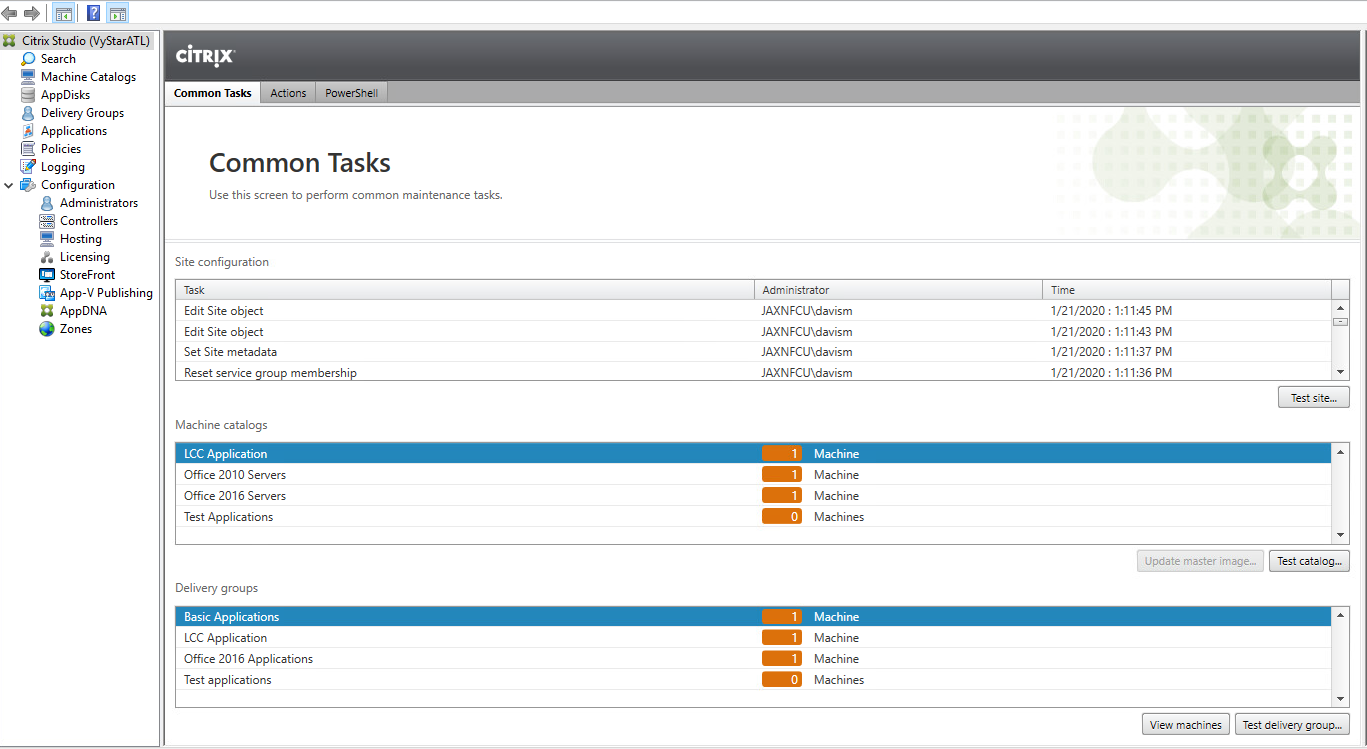Click the Applications node icon
1367x749 pixels.
click(28, 131)
